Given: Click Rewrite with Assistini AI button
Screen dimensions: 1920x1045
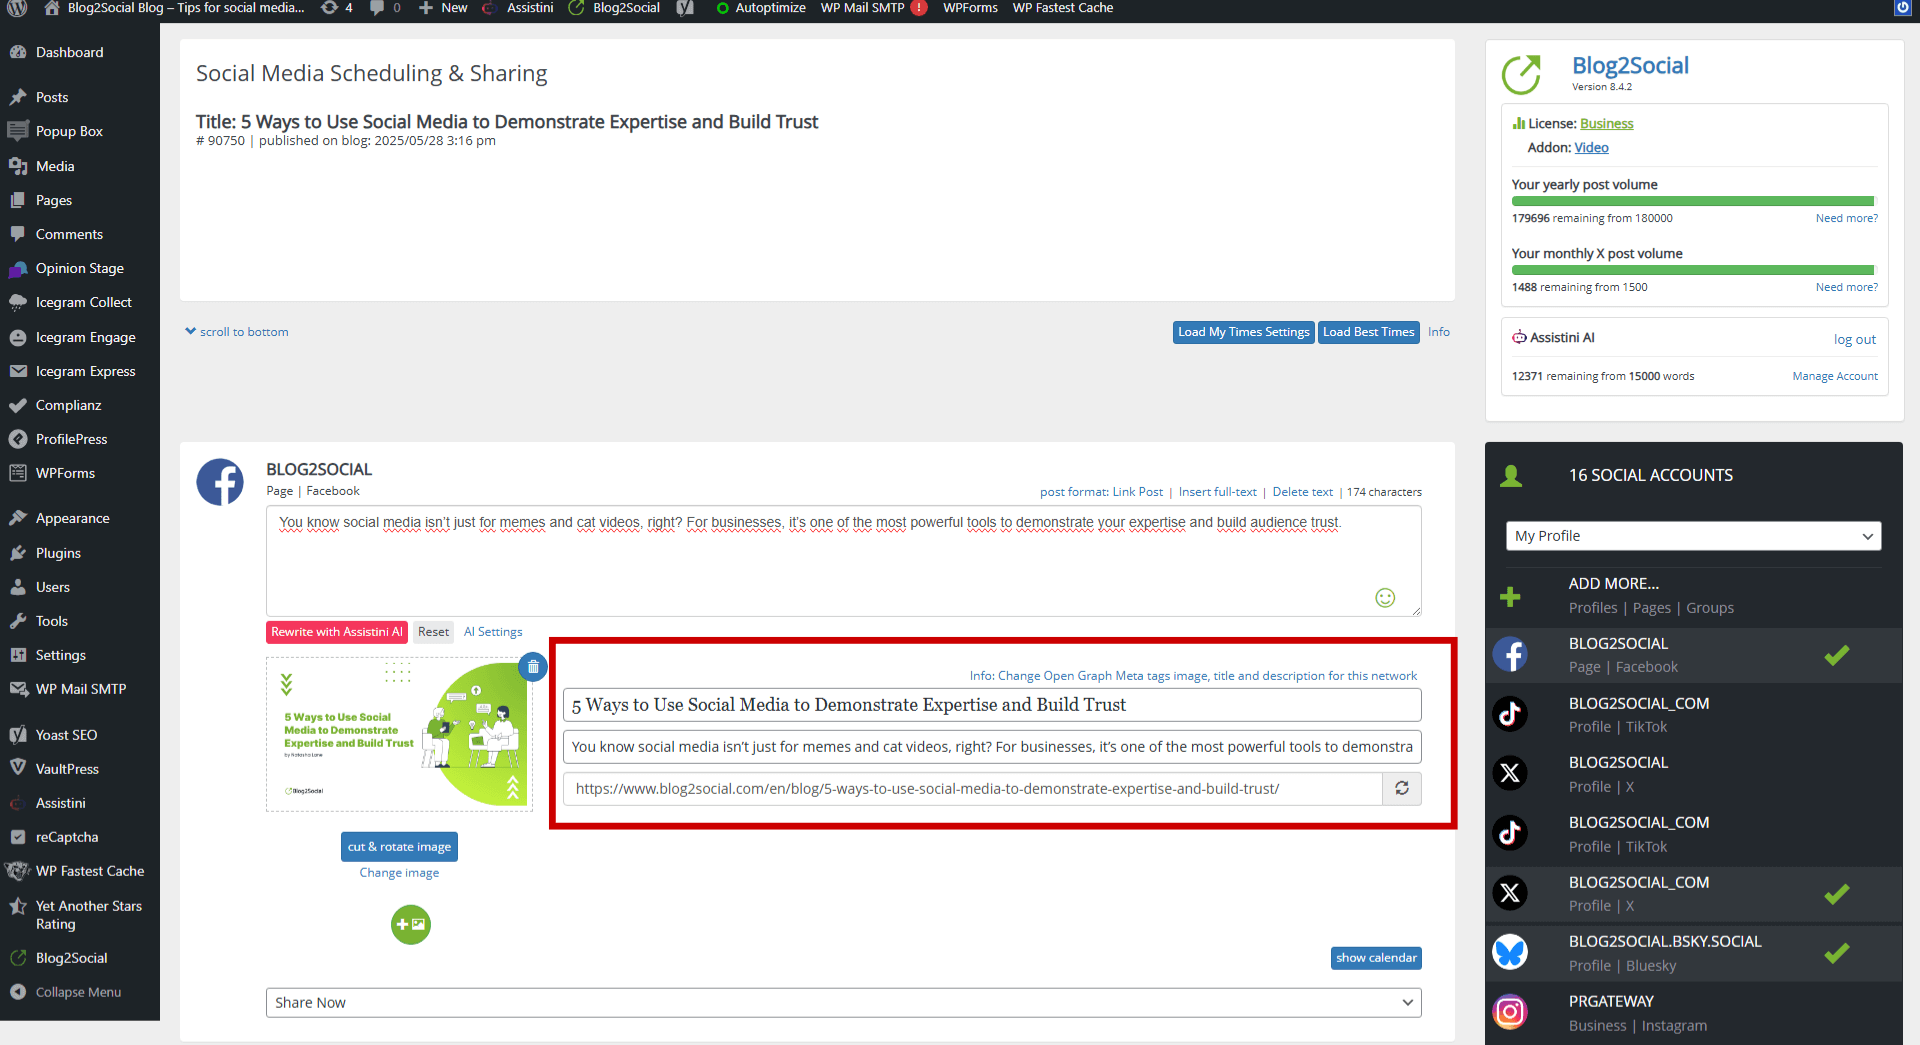Looking at the screenshot, I should coord(337,632).
